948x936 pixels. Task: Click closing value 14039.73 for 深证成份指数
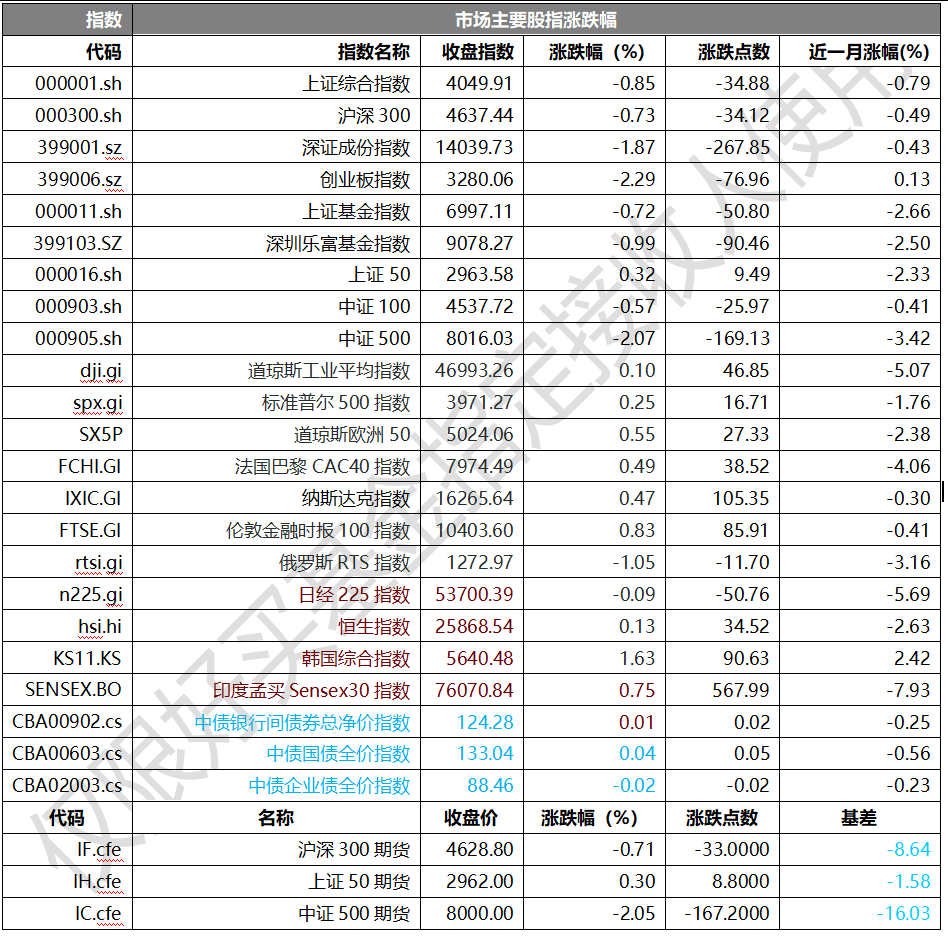[x=474, y=148]
